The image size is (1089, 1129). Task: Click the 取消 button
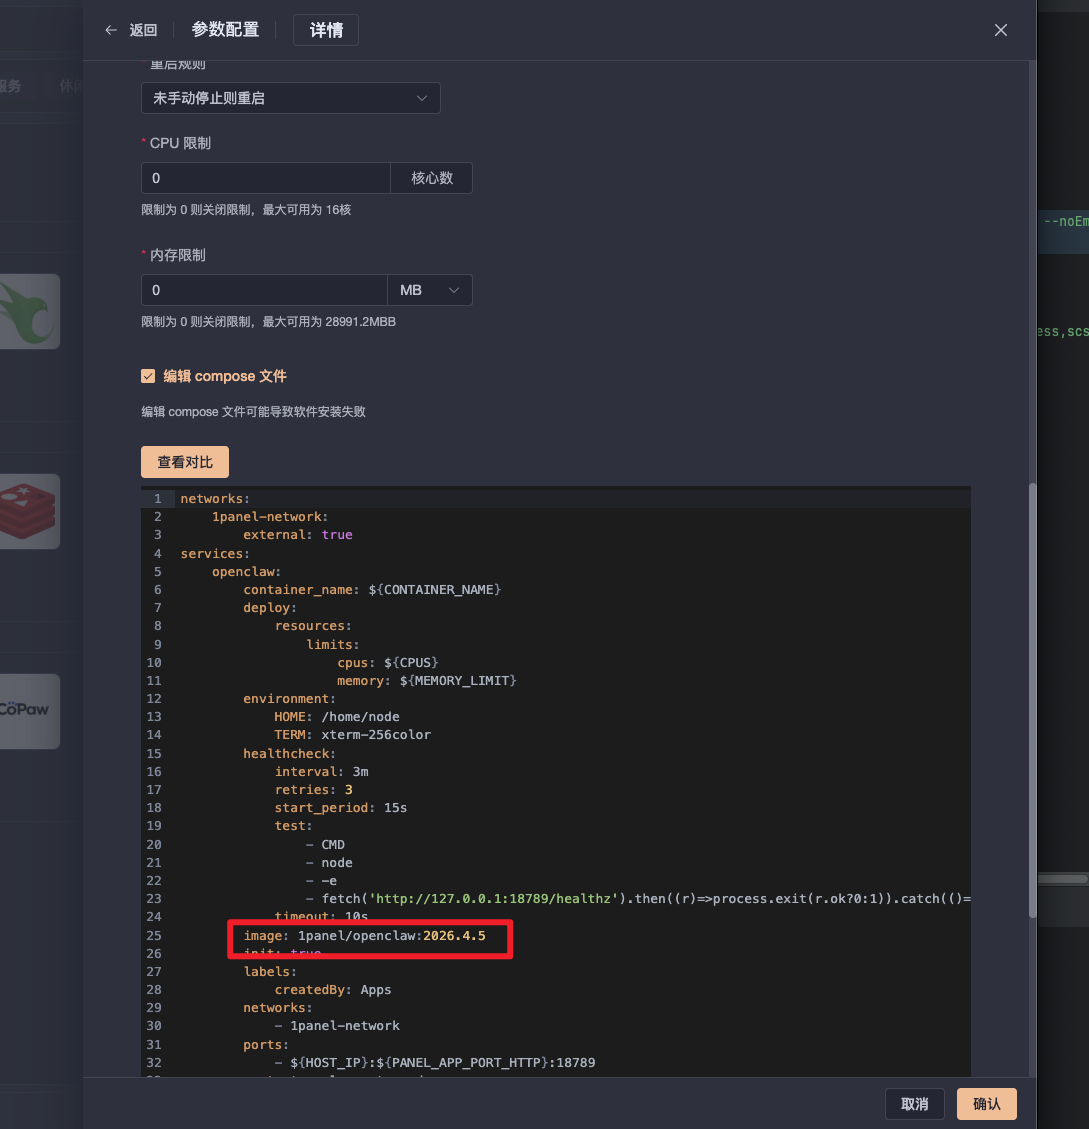click(x=914, y=1104)
